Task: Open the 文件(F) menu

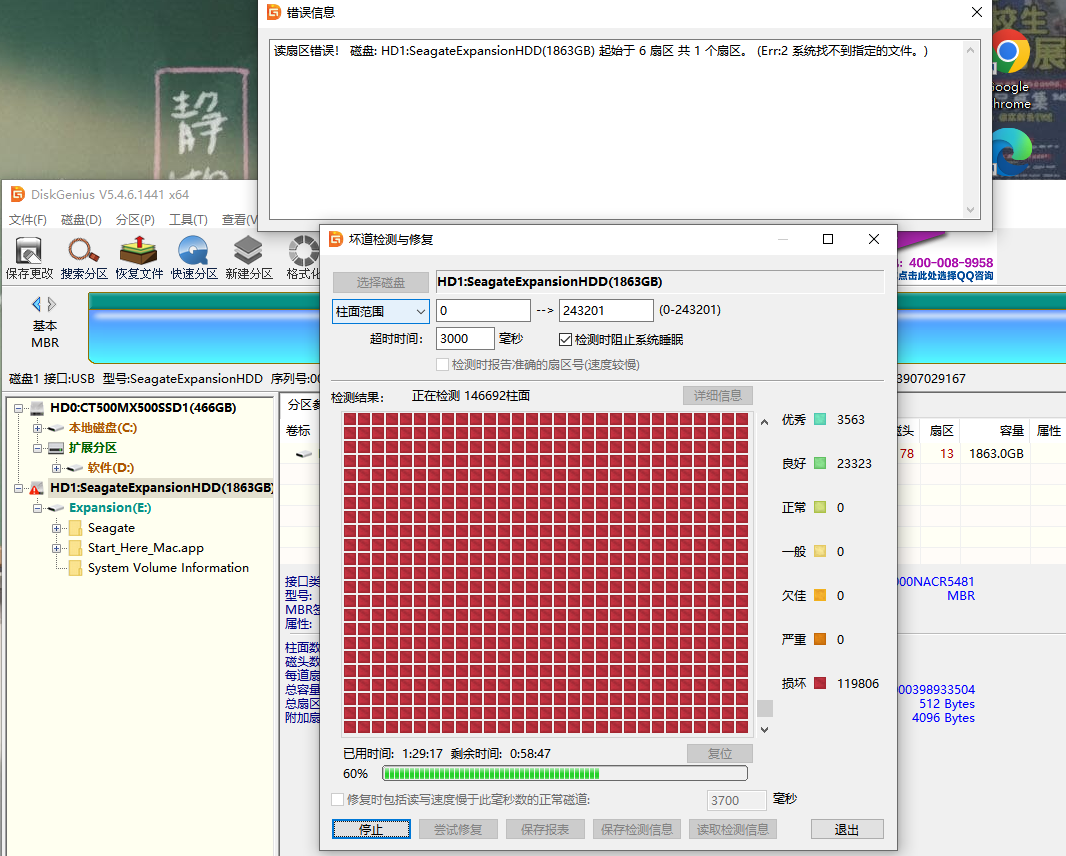Action: pos(28,220)
